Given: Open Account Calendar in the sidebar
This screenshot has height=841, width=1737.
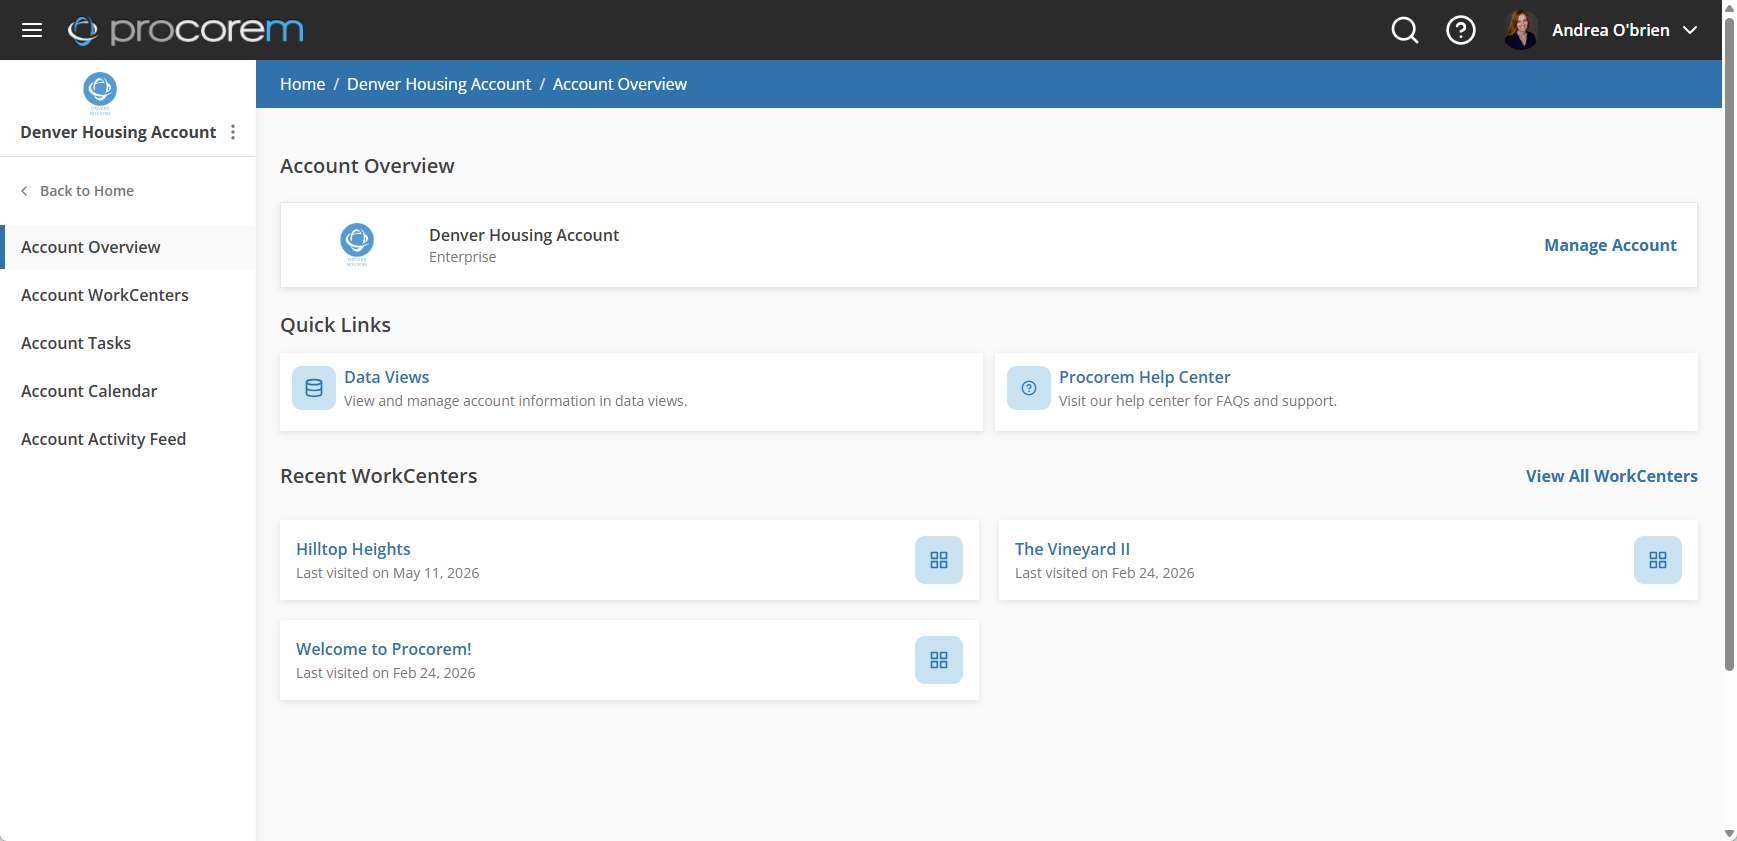Looking at the screenshot, I should [128, 391].
